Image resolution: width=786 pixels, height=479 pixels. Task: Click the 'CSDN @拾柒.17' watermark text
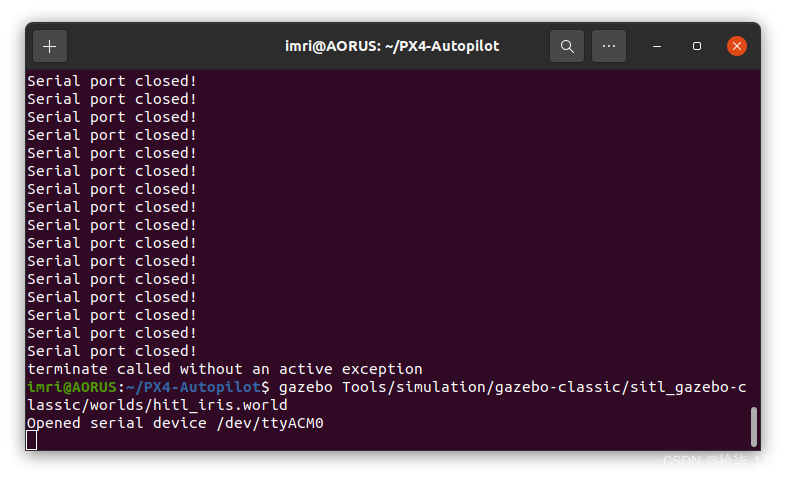pyautogui.click(x=719, y=461)
